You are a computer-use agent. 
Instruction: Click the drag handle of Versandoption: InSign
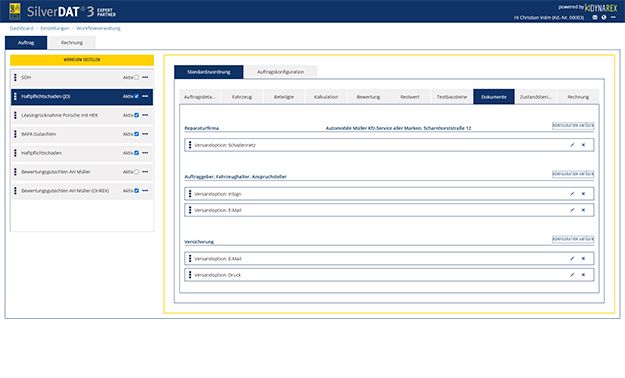[190, 194]
